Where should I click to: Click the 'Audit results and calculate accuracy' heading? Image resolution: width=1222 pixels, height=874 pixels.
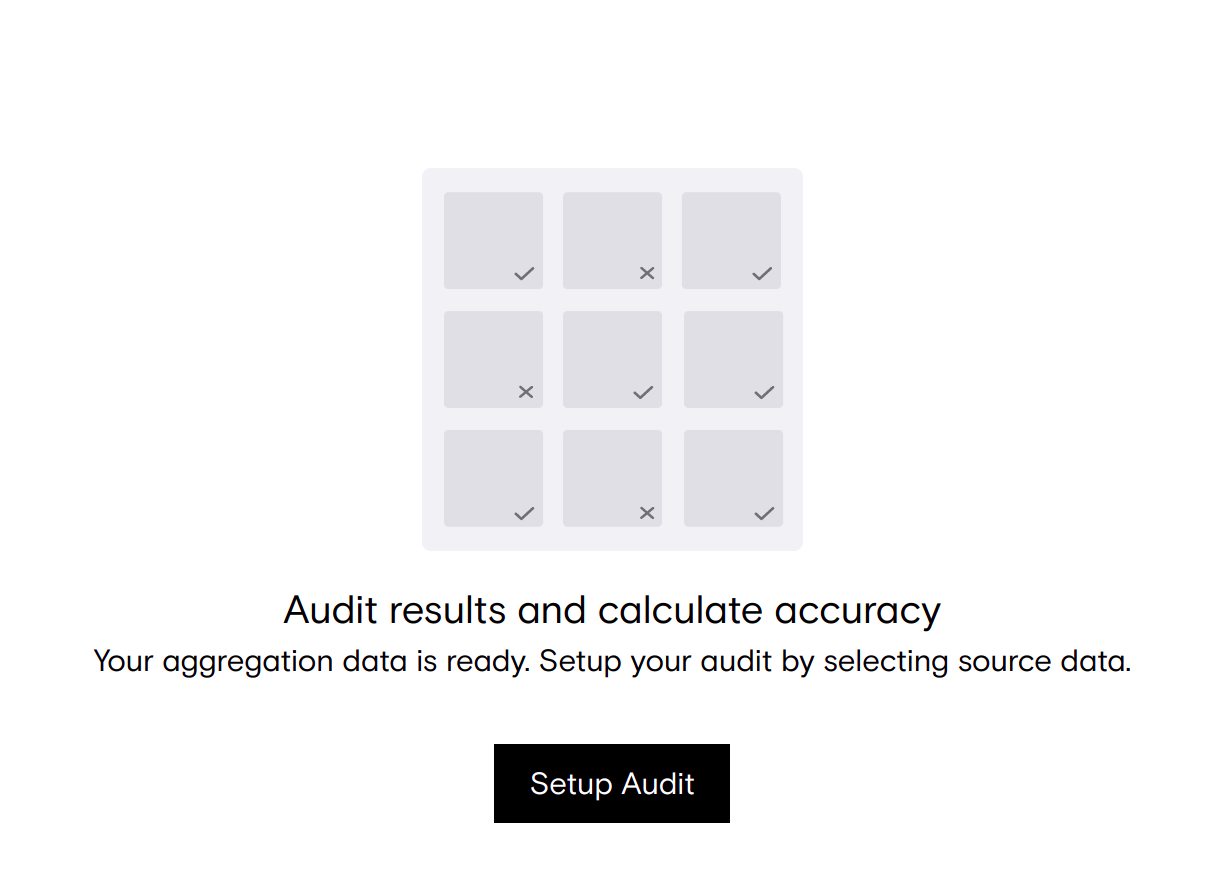click(612, 610)
